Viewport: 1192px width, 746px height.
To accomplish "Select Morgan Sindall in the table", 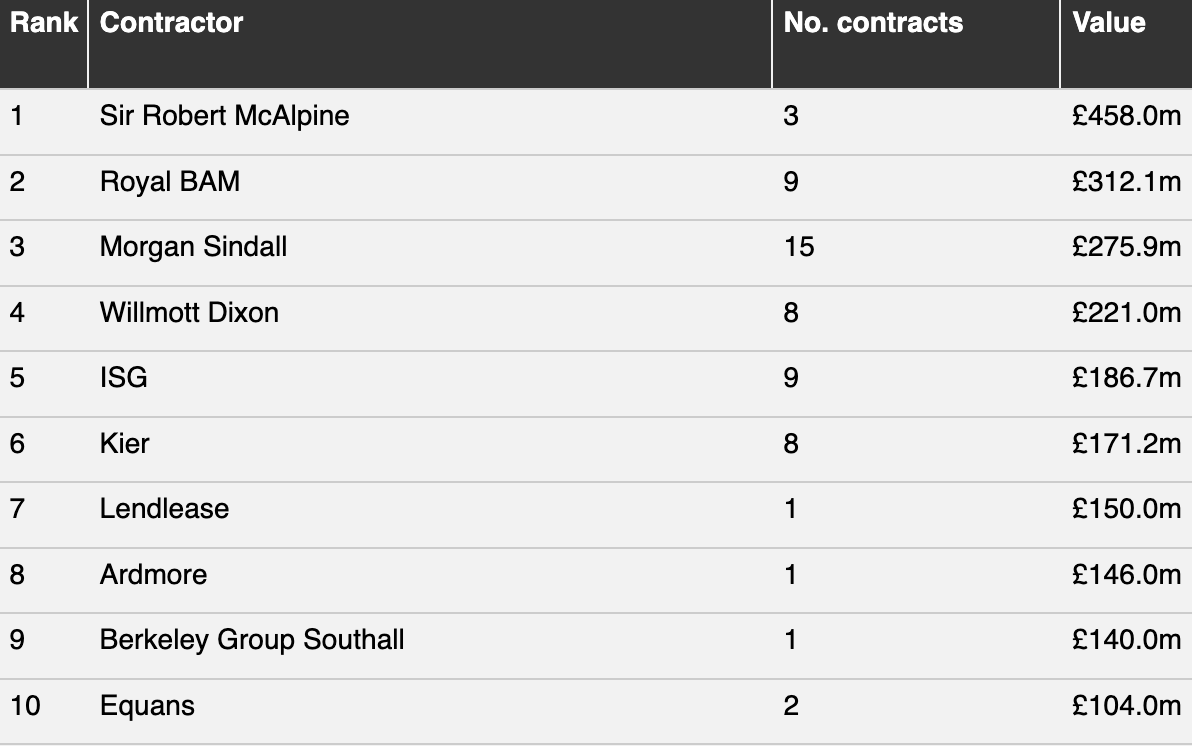I will (193, 247).
